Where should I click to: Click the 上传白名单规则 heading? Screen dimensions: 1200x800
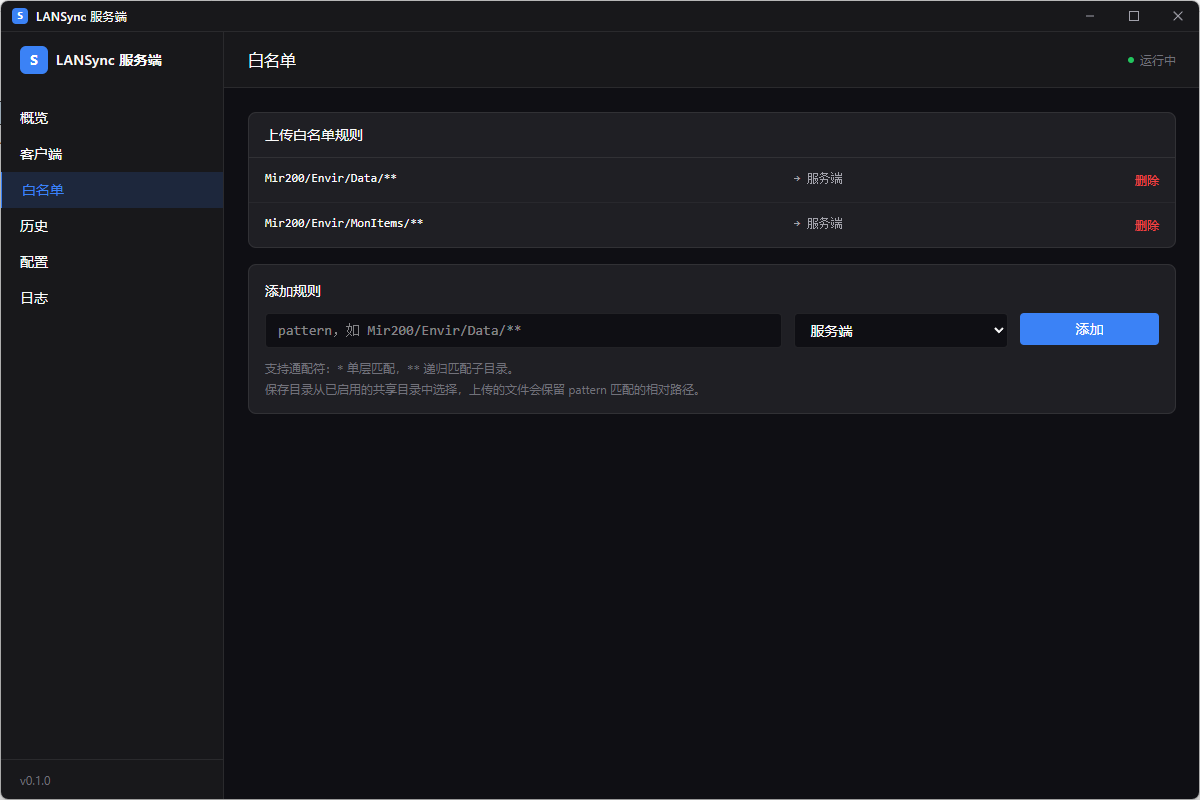[x=314, y=135]
